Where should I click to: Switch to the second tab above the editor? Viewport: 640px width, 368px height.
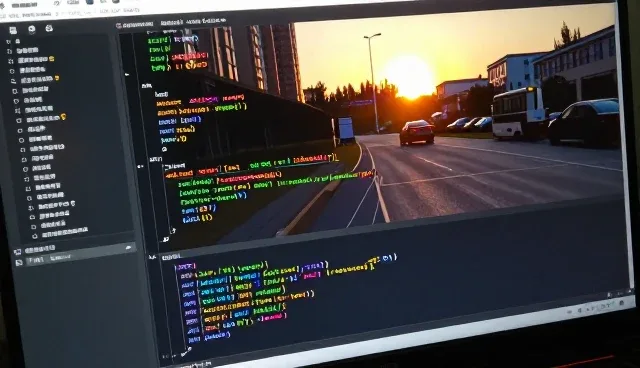point(171,23)
